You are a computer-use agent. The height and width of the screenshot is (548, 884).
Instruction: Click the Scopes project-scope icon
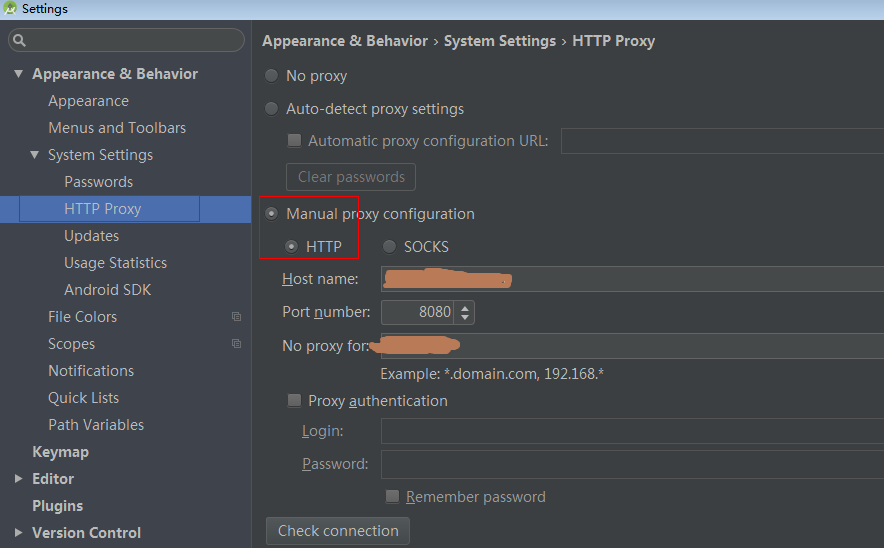point(236,343)
